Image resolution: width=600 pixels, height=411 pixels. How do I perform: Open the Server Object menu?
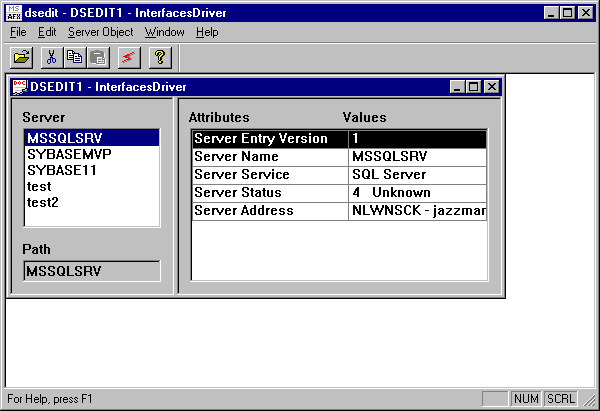coord(101,32)
